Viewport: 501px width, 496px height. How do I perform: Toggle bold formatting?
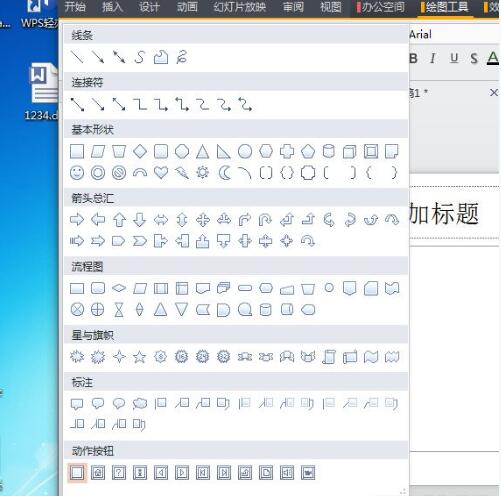tap(413, 59)
